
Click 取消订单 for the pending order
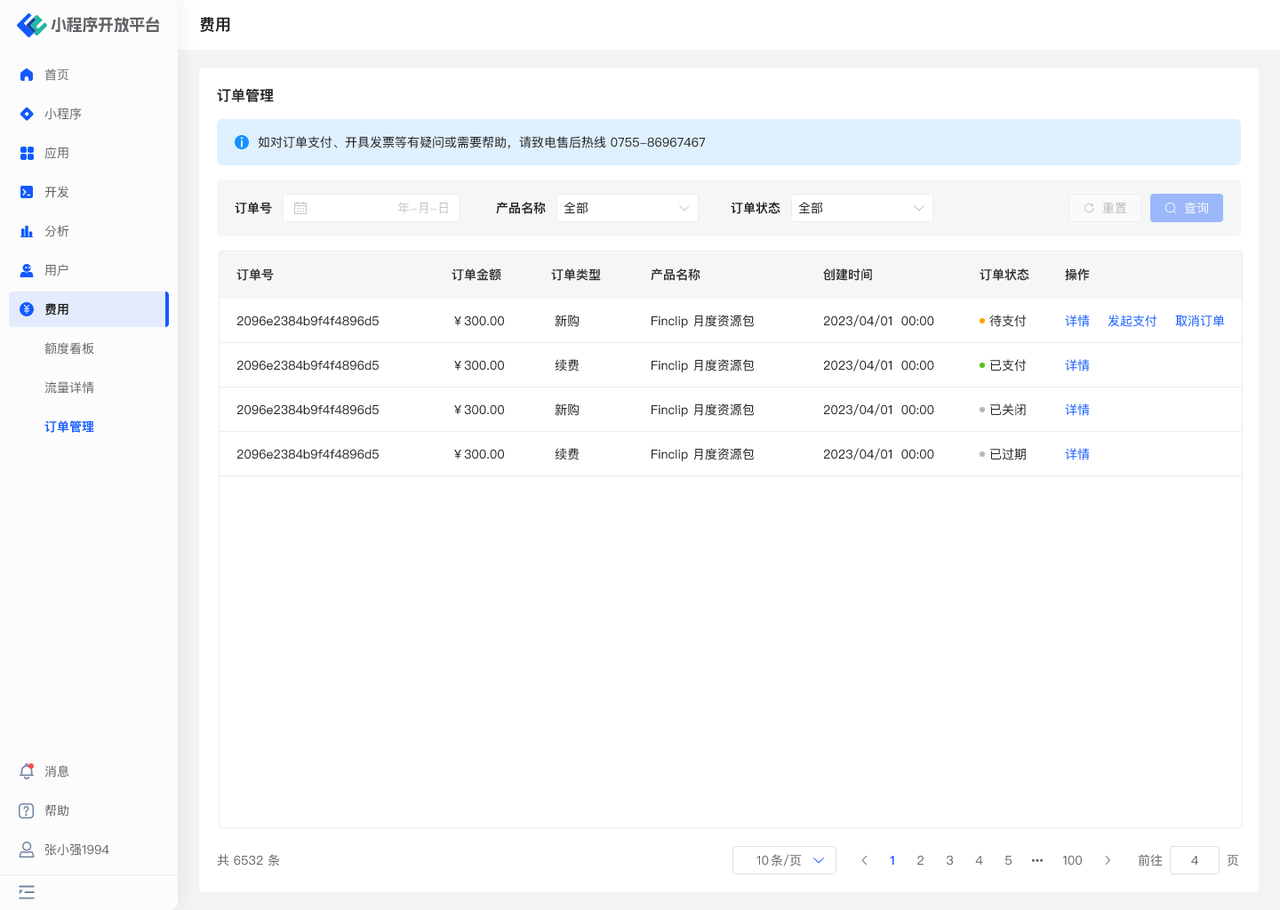[1199, 321]
